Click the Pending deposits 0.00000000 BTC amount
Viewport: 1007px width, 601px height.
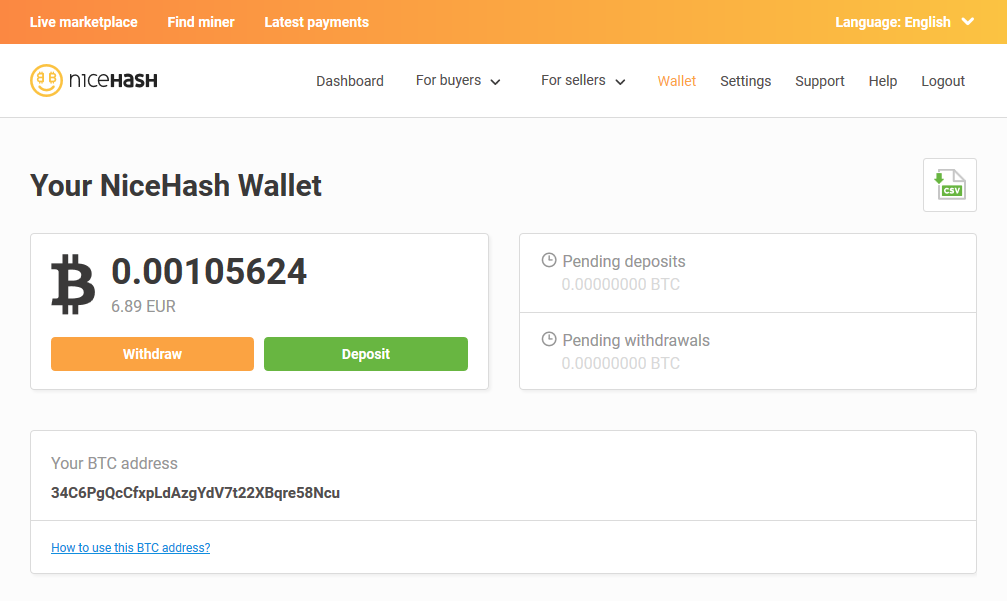point(620,284)
